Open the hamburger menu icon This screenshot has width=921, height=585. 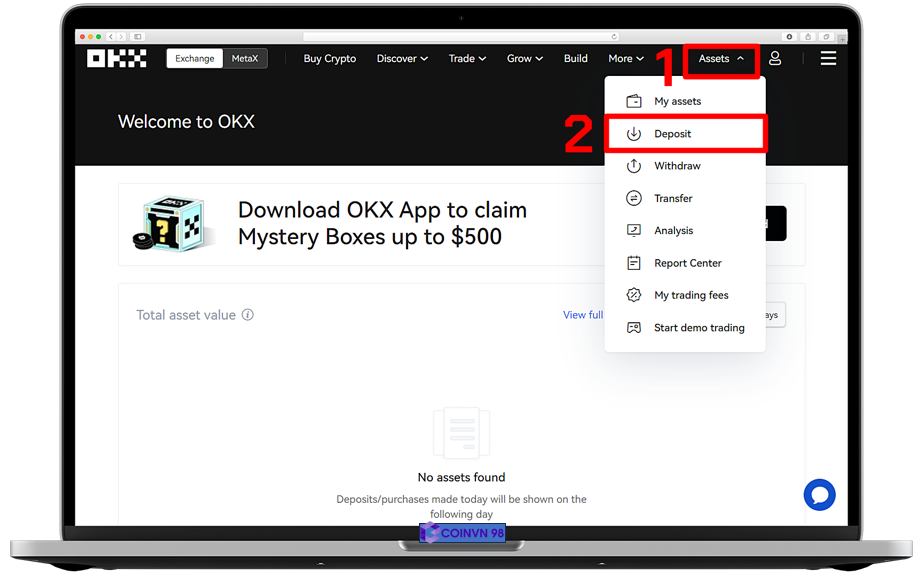828,59
